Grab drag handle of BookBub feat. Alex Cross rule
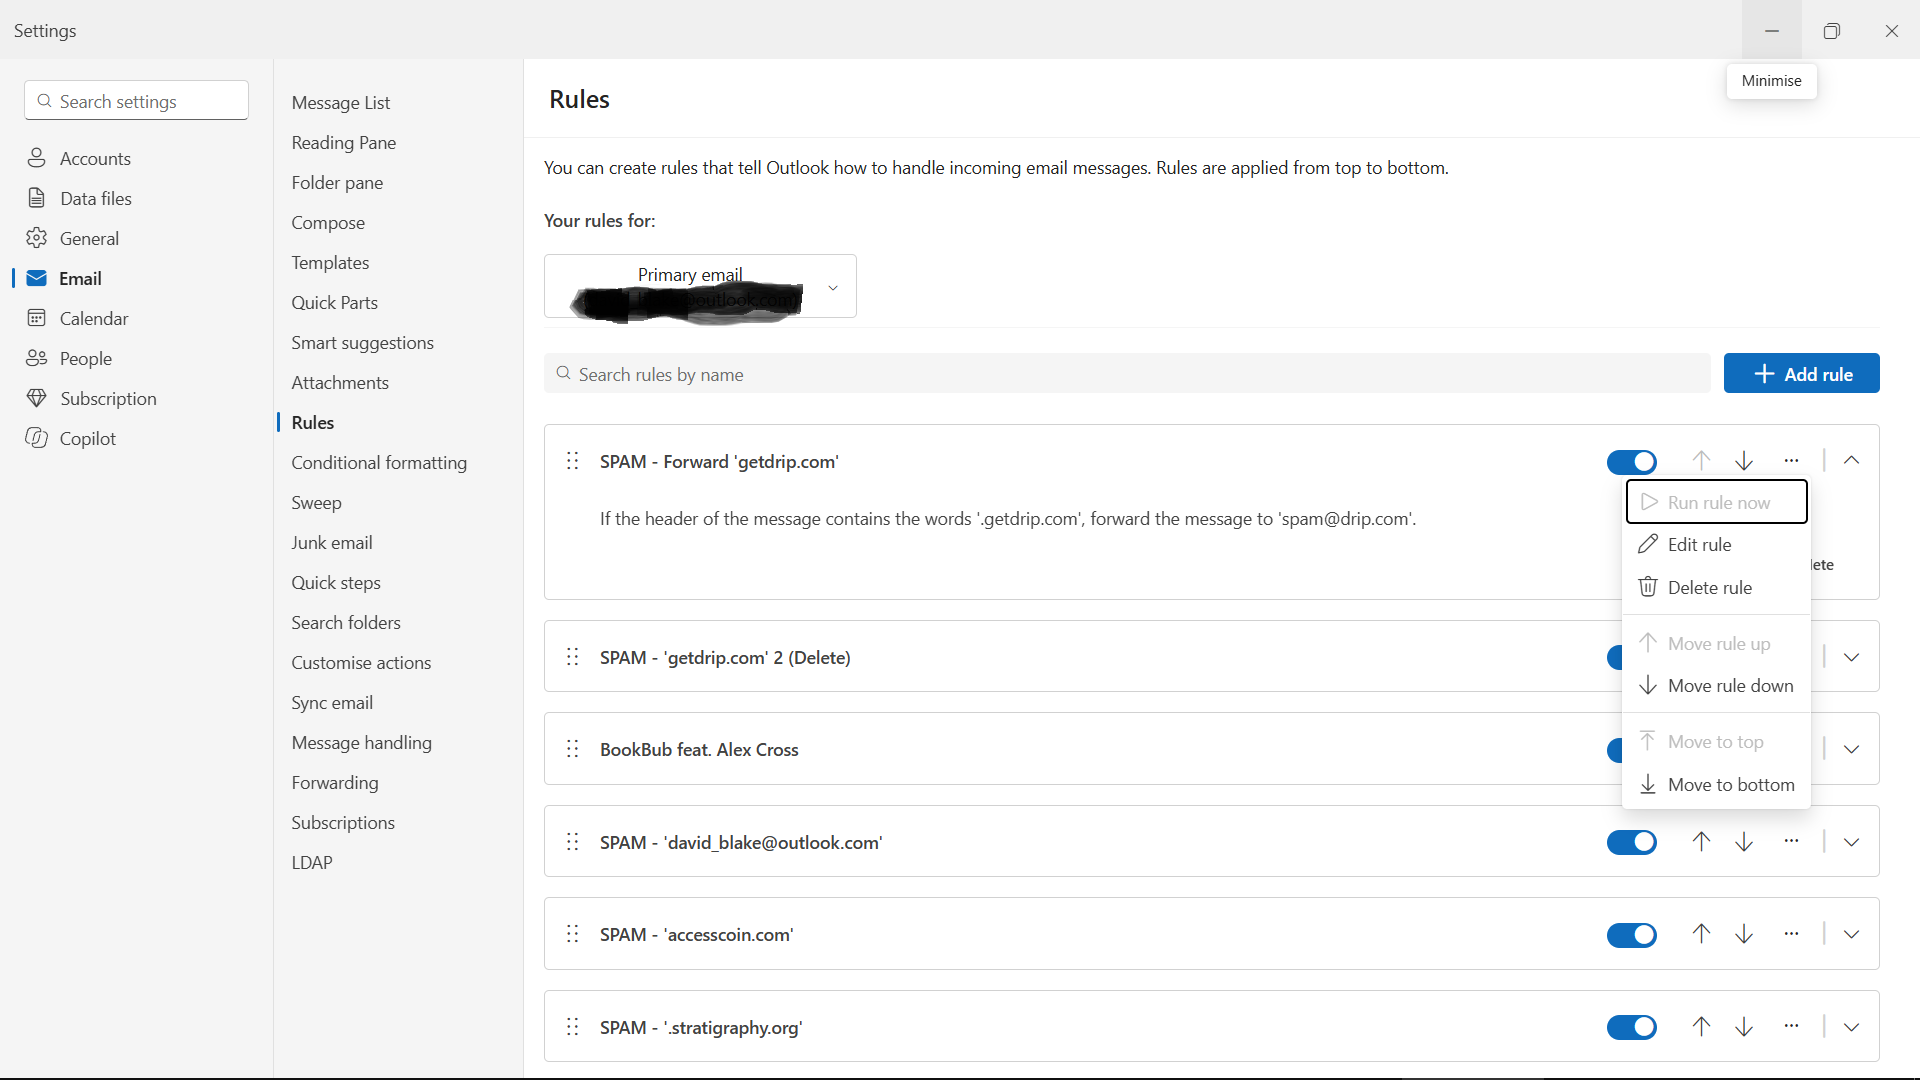The width and height of the screenshot is (1920, 1080). (x=573, y=749)
